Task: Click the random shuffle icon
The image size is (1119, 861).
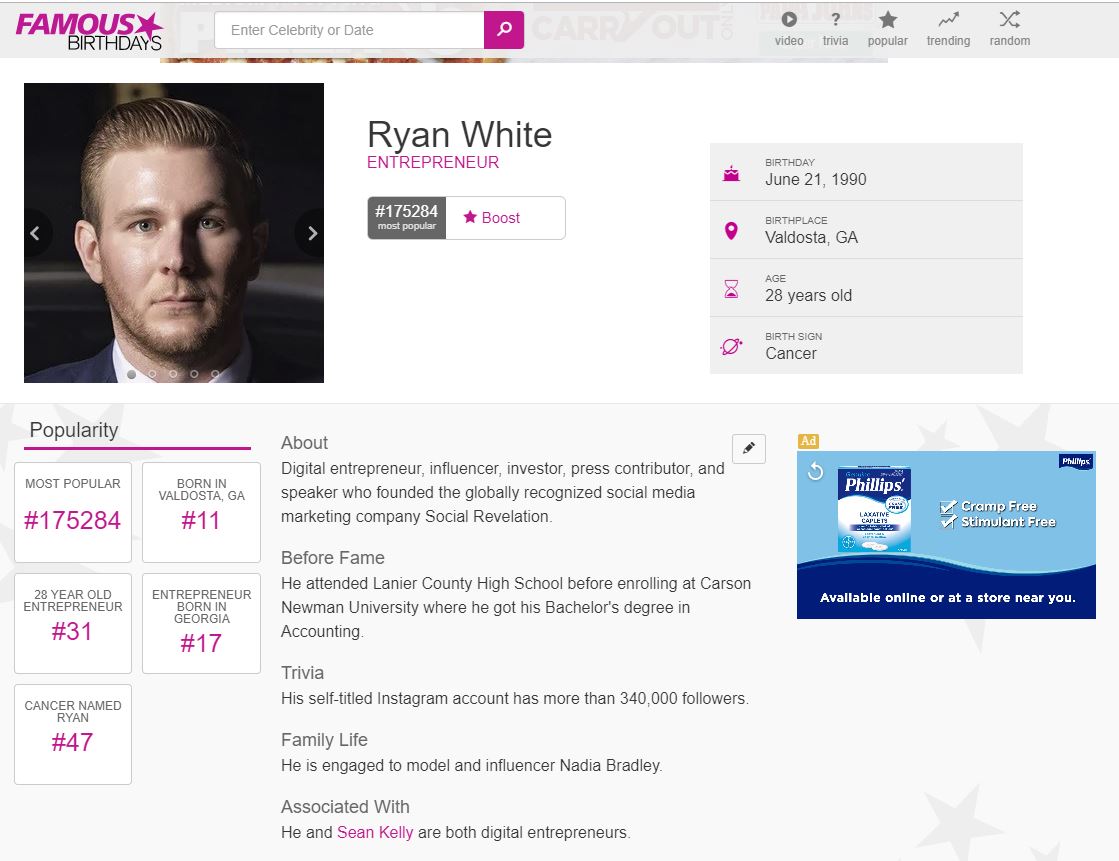Action: click(1009, 19)
